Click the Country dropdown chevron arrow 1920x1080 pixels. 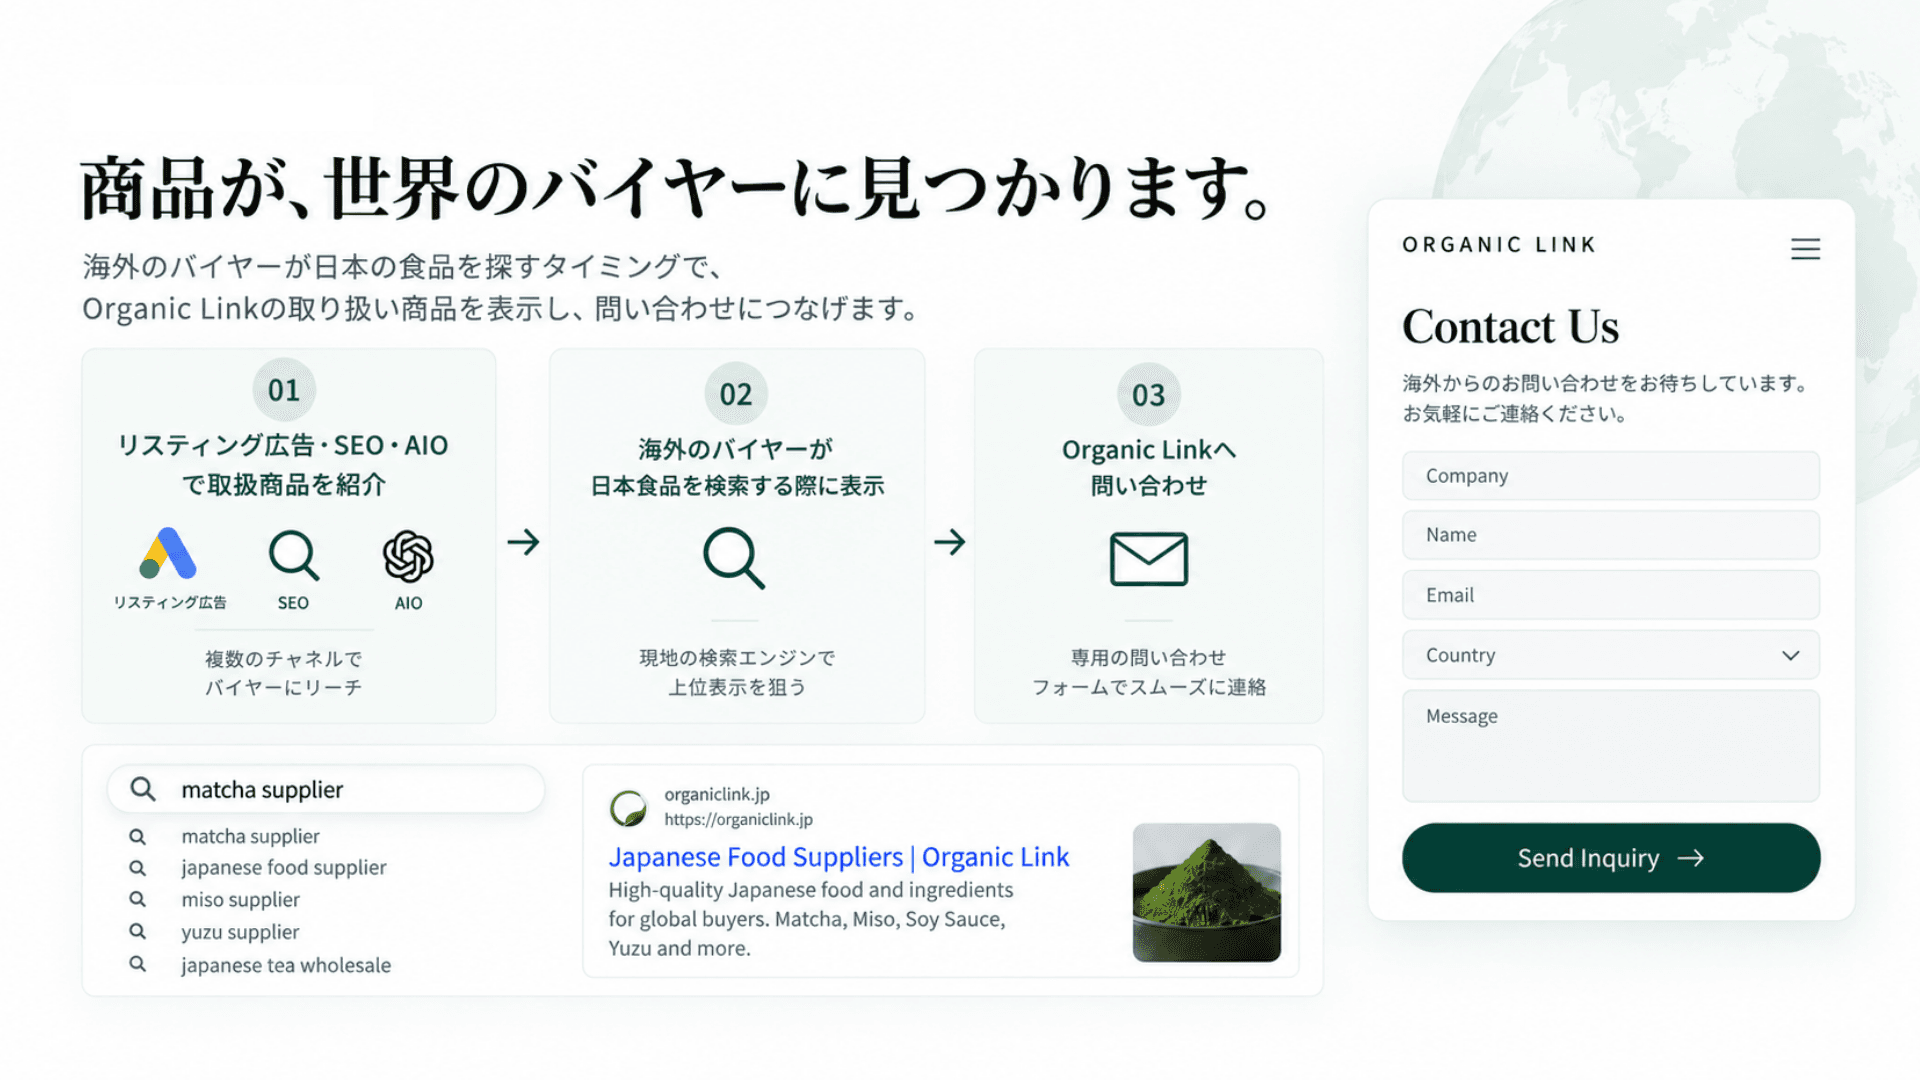pyautogui.click(x=1790, y=656)
